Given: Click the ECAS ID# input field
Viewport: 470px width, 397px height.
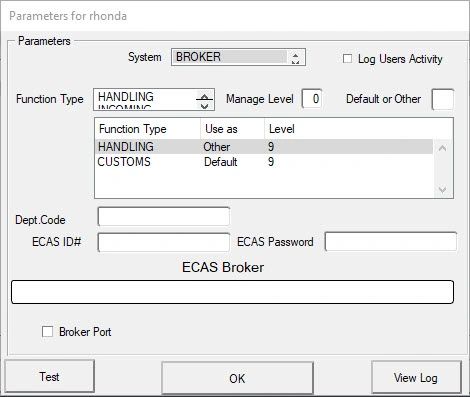Looking at the screenshot, I should click(164, 242).
